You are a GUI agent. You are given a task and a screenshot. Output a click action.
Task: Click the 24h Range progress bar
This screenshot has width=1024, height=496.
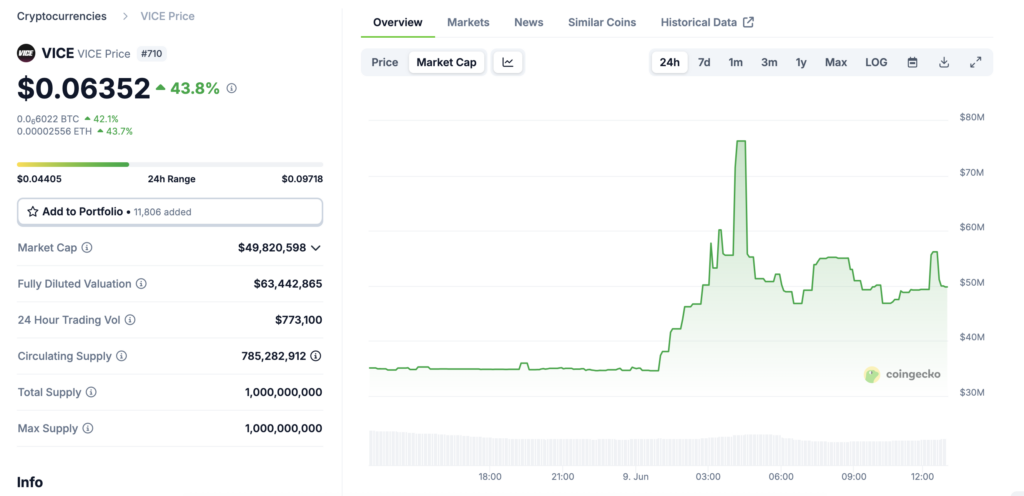coord(170,164)
